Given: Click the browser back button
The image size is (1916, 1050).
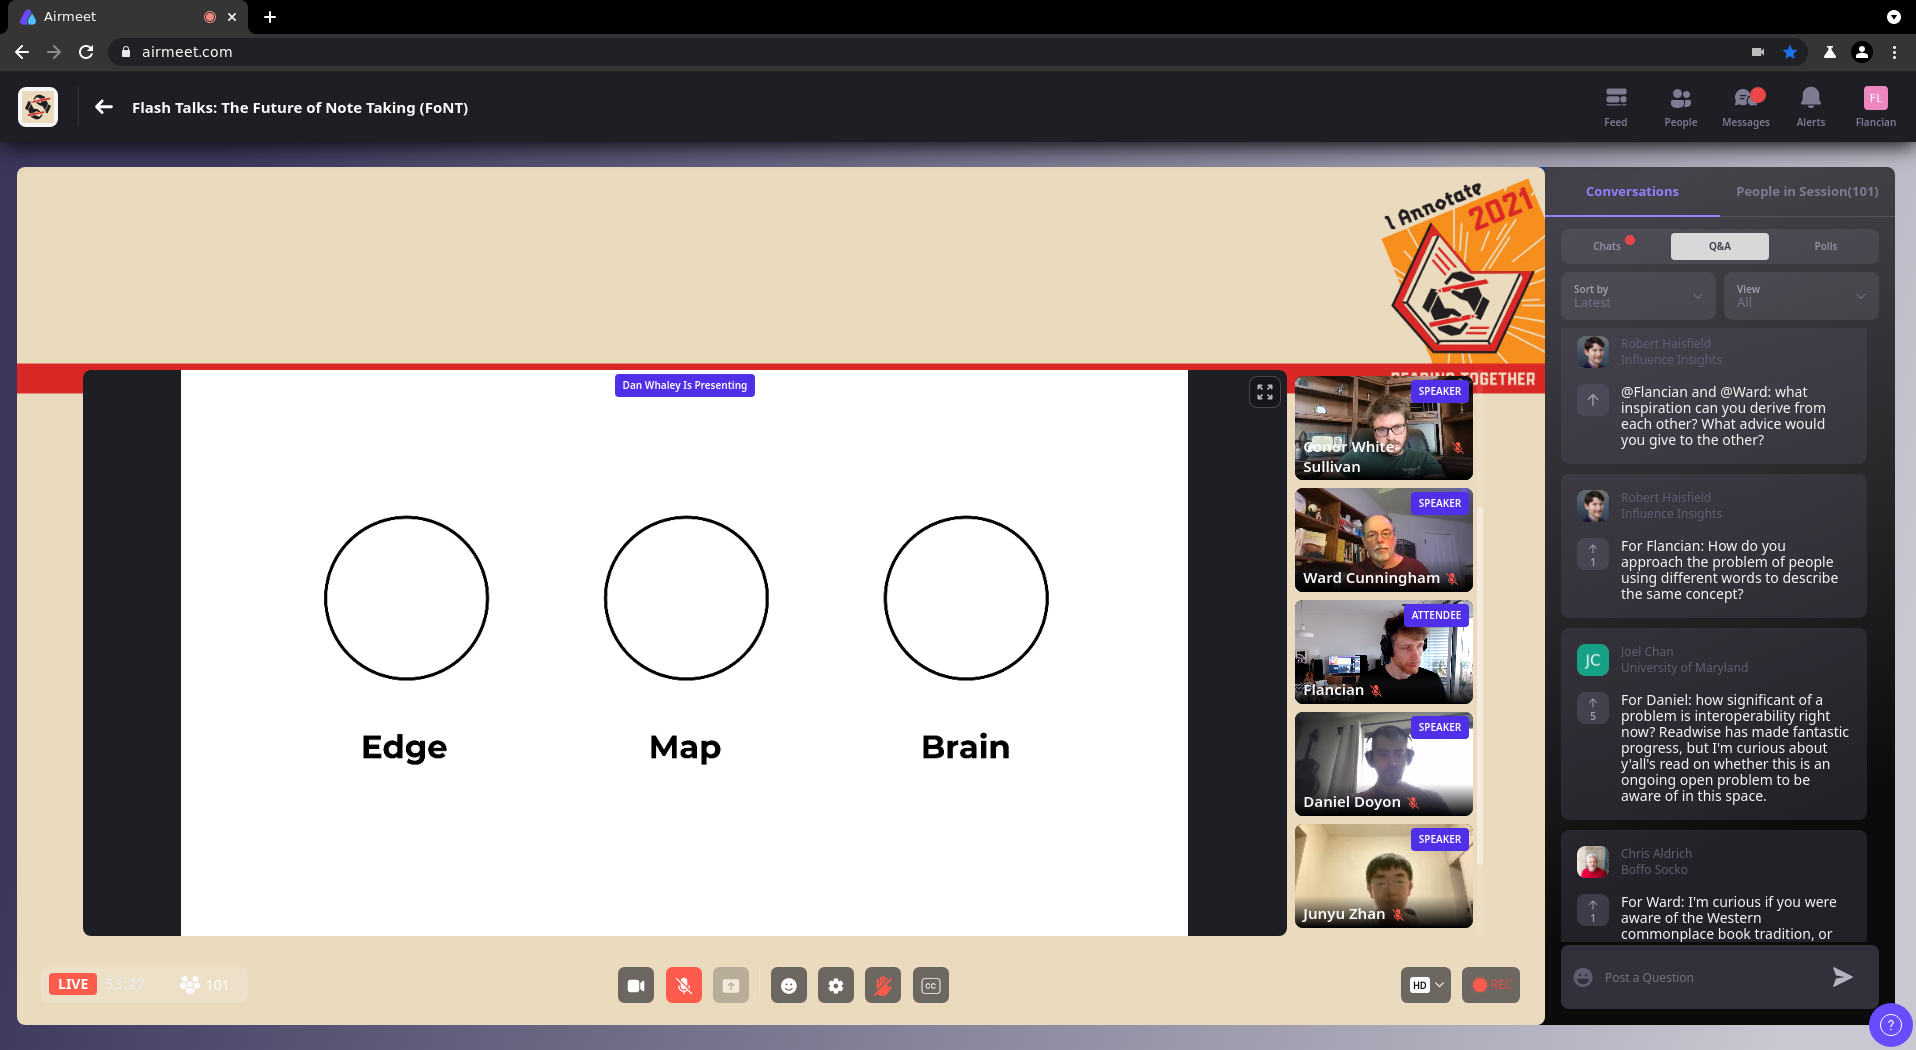Looking at the screenshot, I should (22, 52).
